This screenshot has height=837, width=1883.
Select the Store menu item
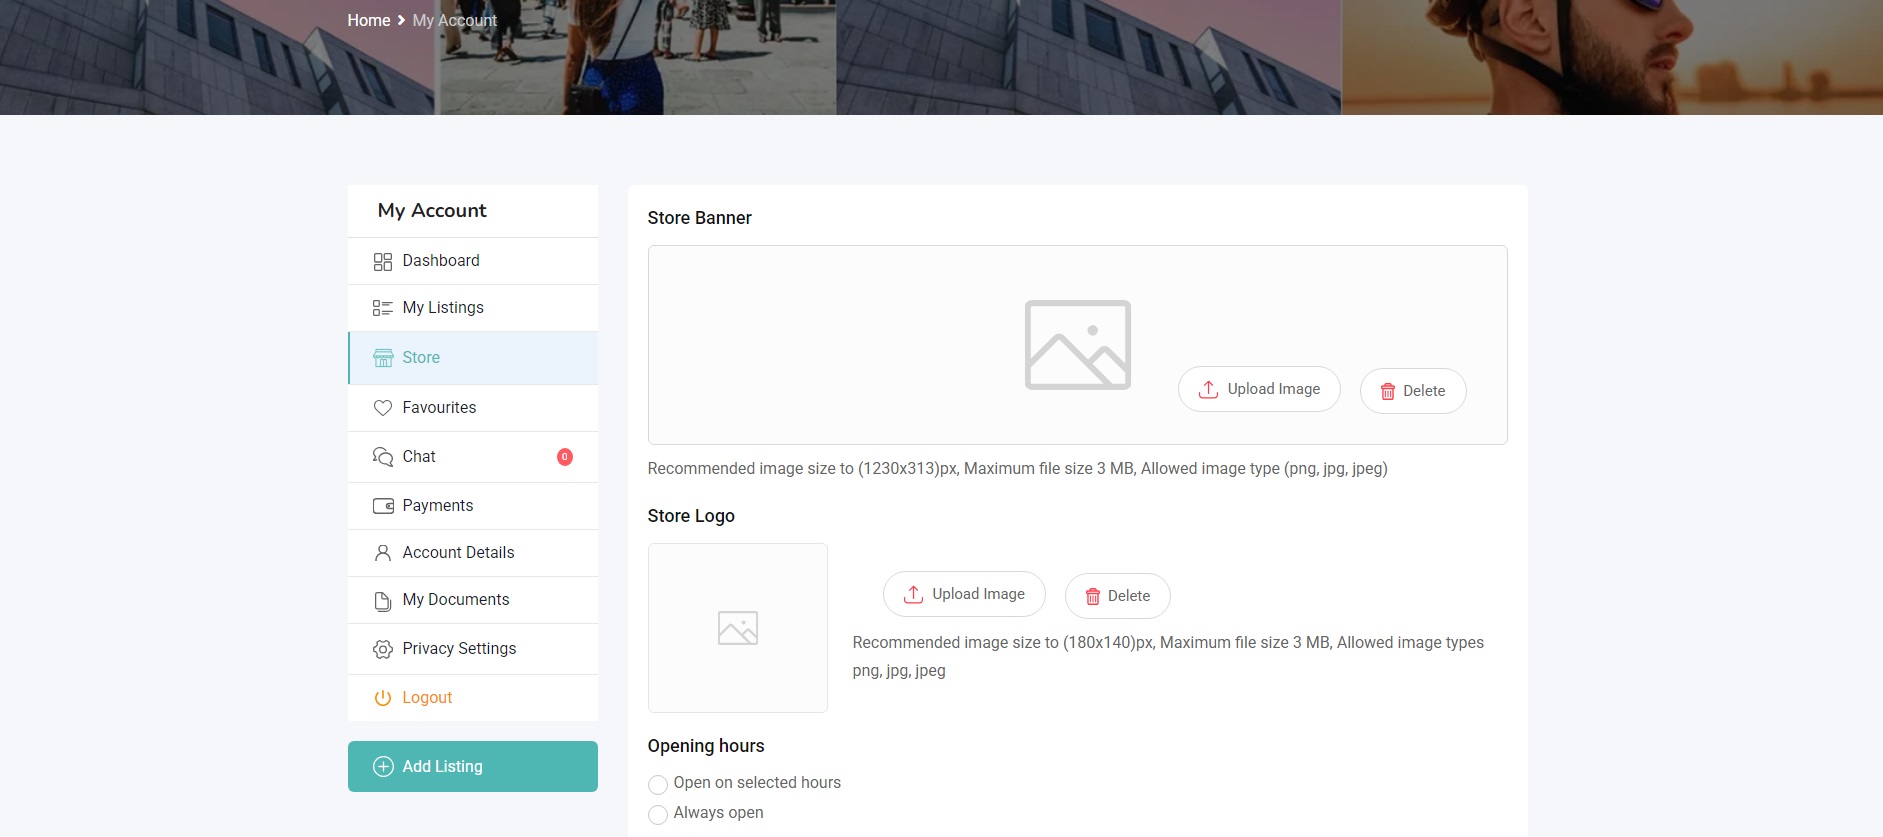coord(473,358)
